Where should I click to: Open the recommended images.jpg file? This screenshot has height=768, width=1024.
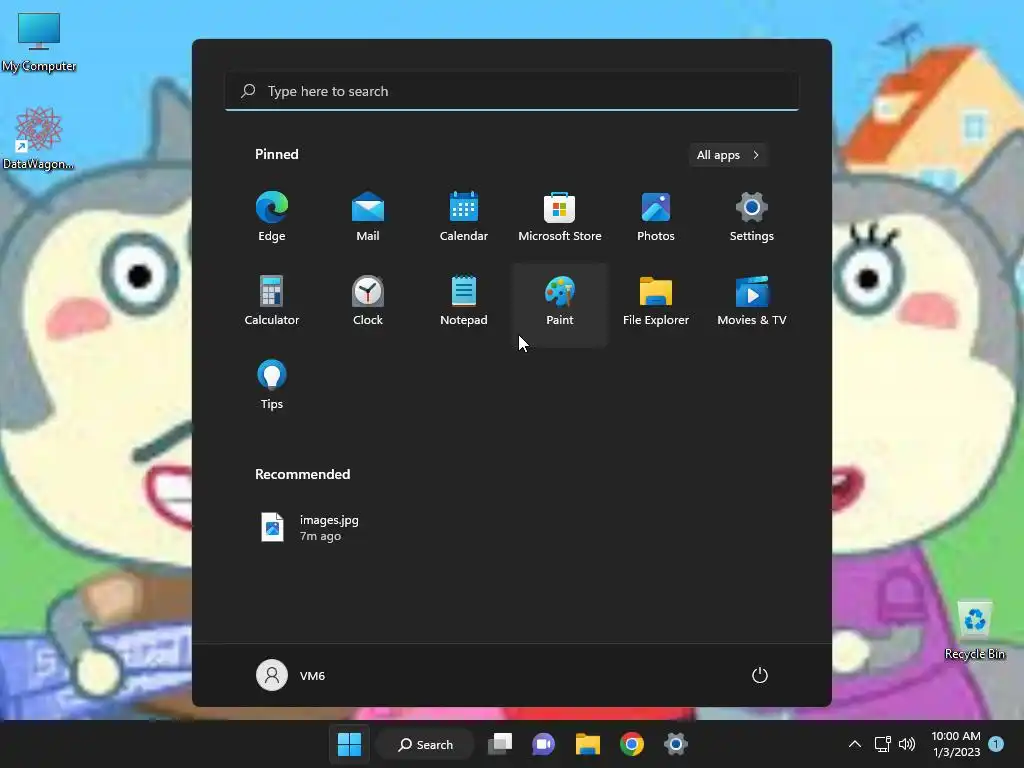tap(310, 528)
